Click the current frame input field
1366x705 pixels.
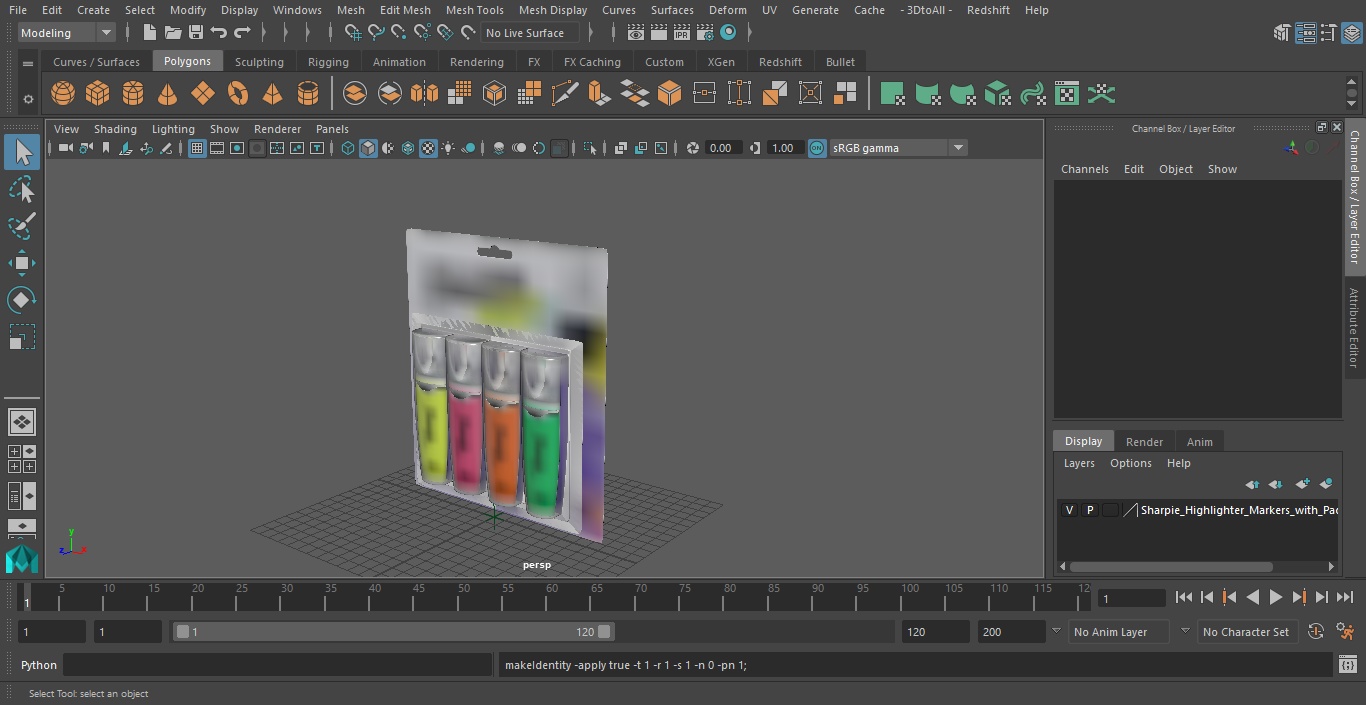pos(1132,599)
